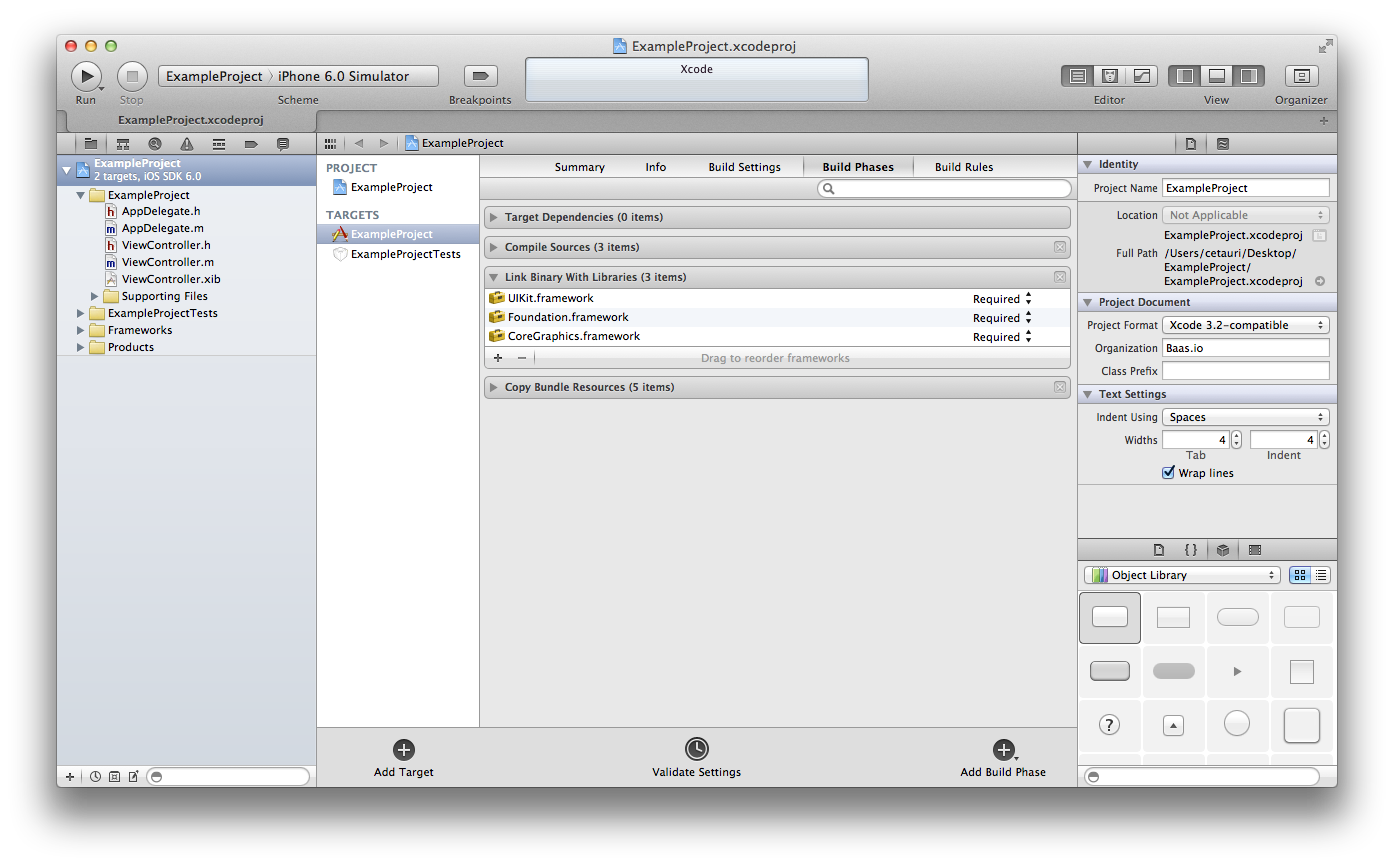Open the Organizer window
The width and height of the screenshot is (1394, 866).
pos(1301,76)
